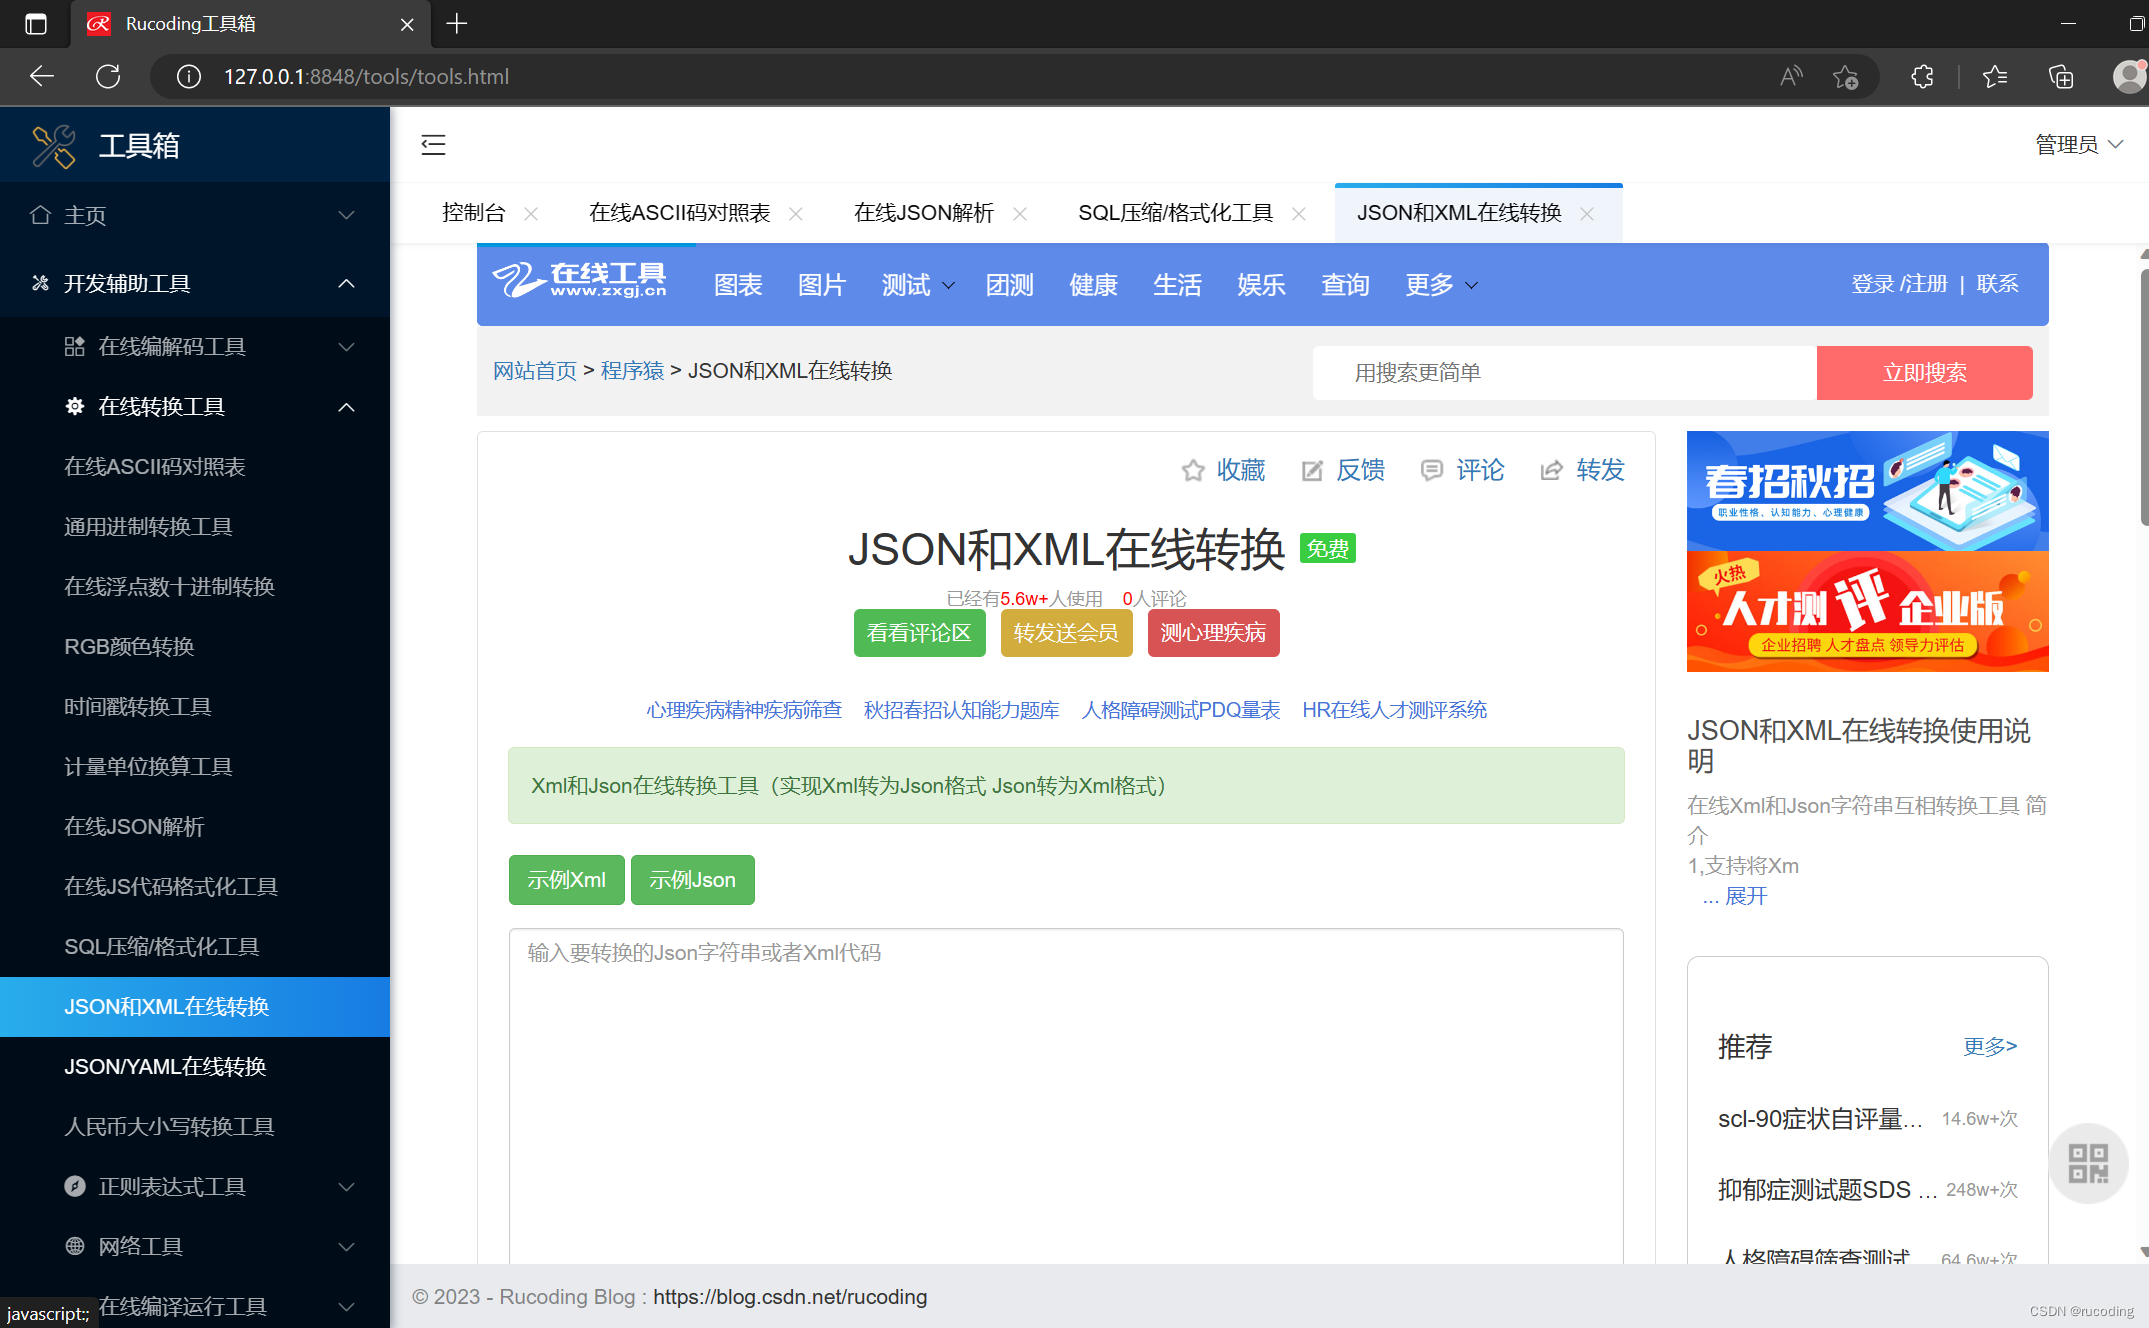
Task: Click the 评论 comment bubble icon
Action: [x=1431, y=471]
